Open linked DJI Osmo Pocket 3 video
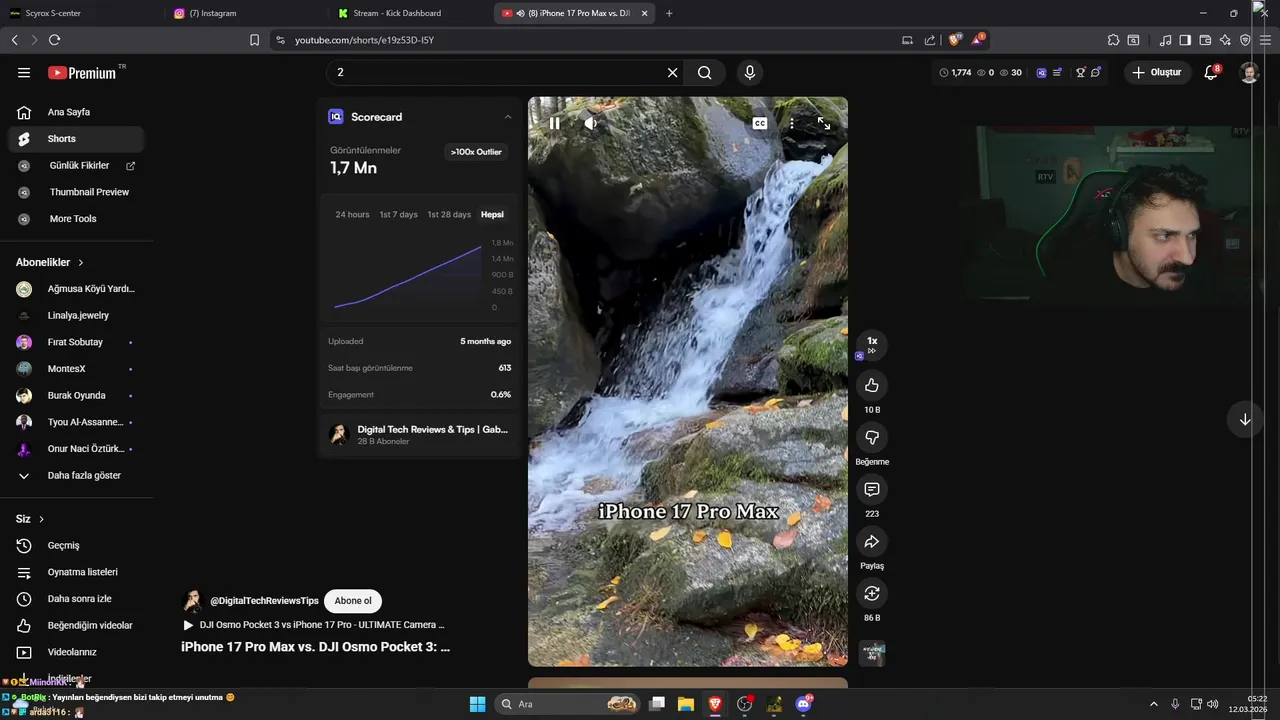1280x720 pixels. (x=313, y=625)
